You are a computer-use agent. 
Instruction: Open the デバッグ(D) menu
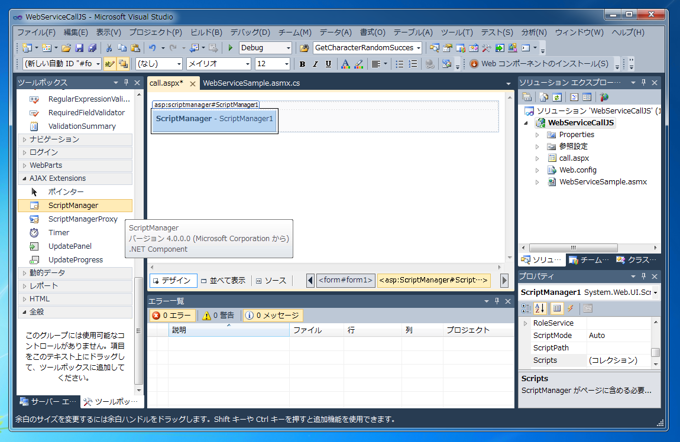tap(250, 33)
